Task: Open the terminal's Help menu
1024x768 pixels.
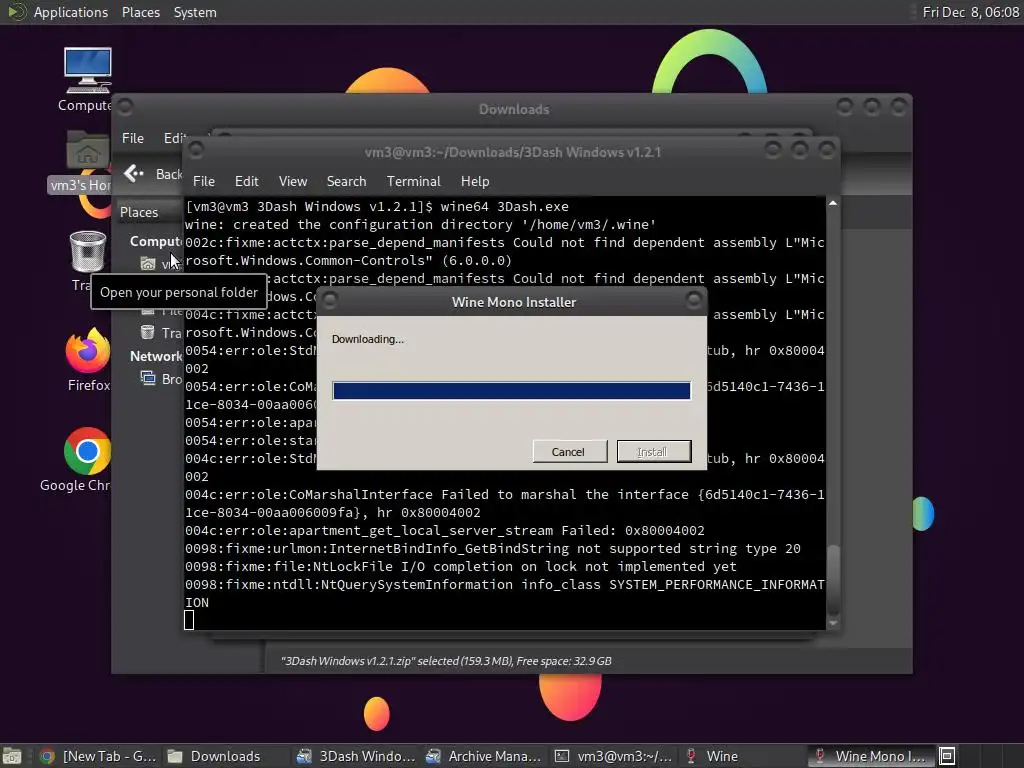Action: tap(475, 181)
